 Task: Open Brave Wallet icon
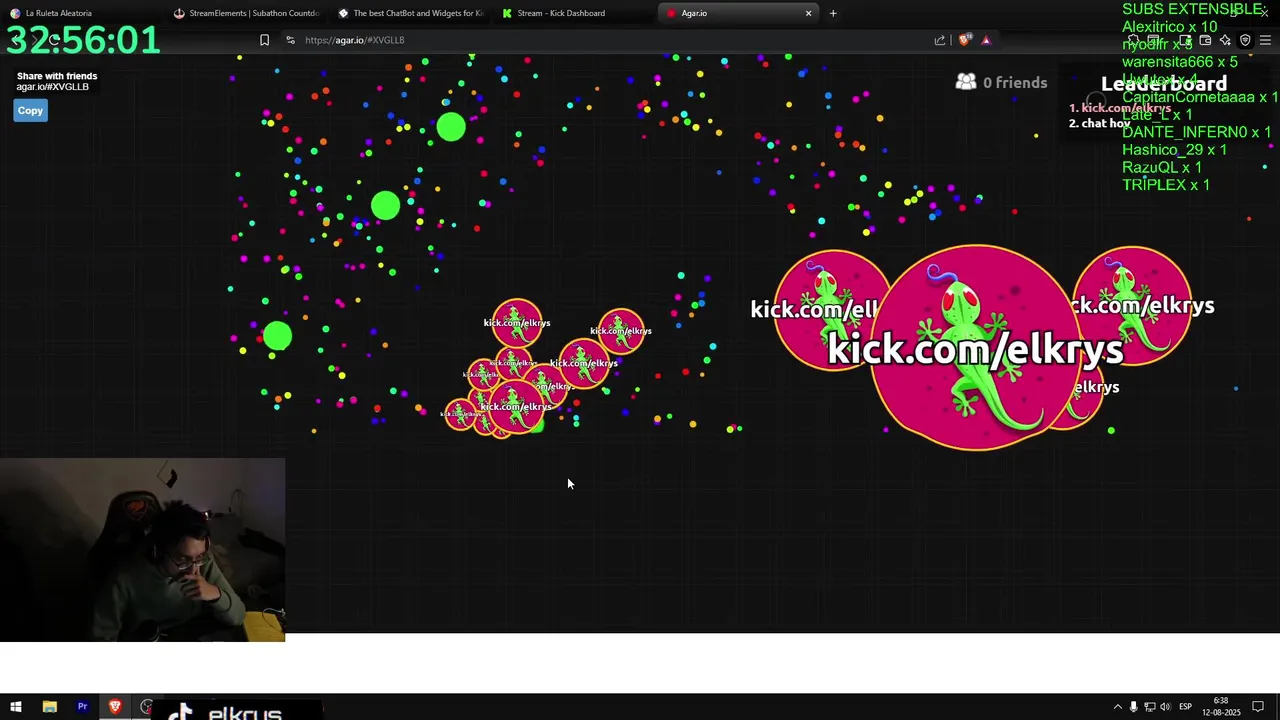tap(1205, 41)
